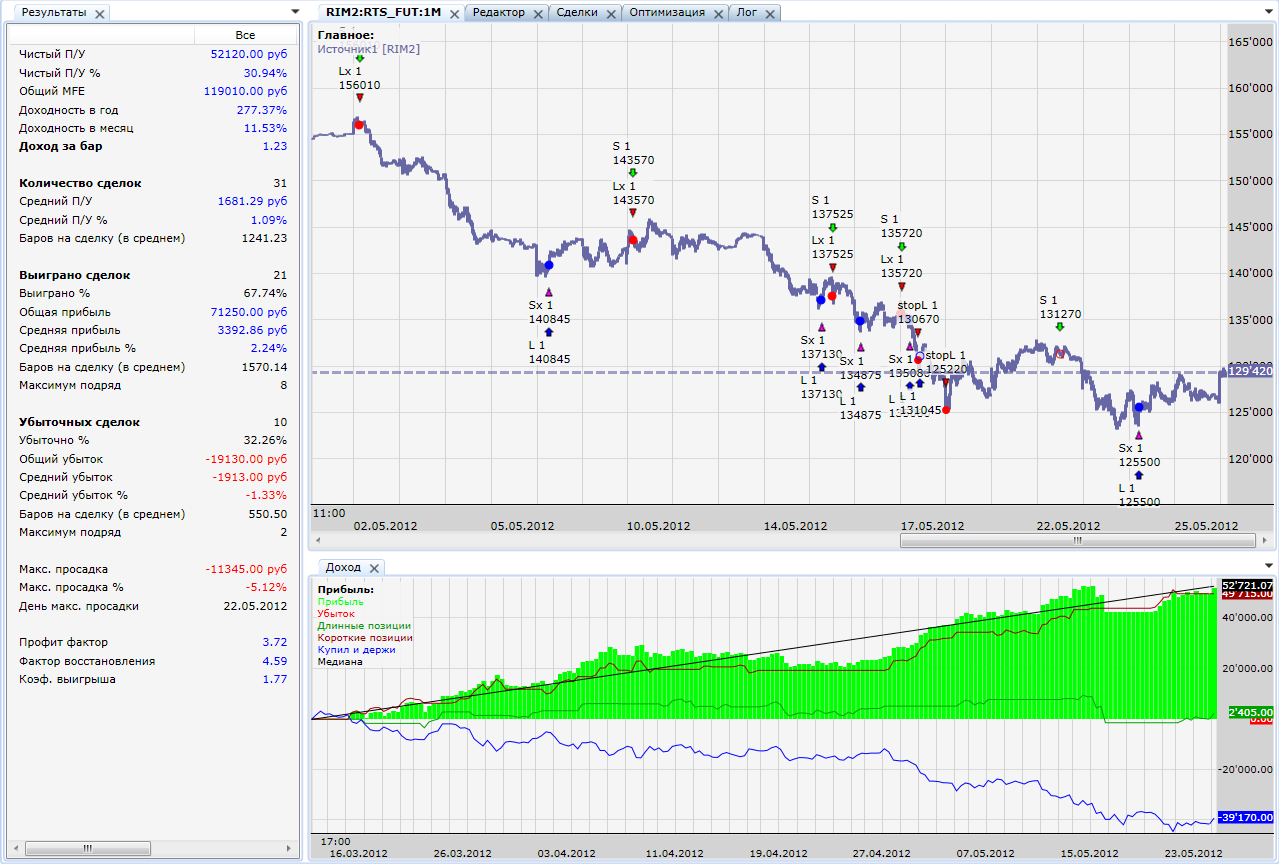This screenshot has height=864, width=1279.
Task: Open the Доход panel dropdown arrow
Action: point(1268,567)
